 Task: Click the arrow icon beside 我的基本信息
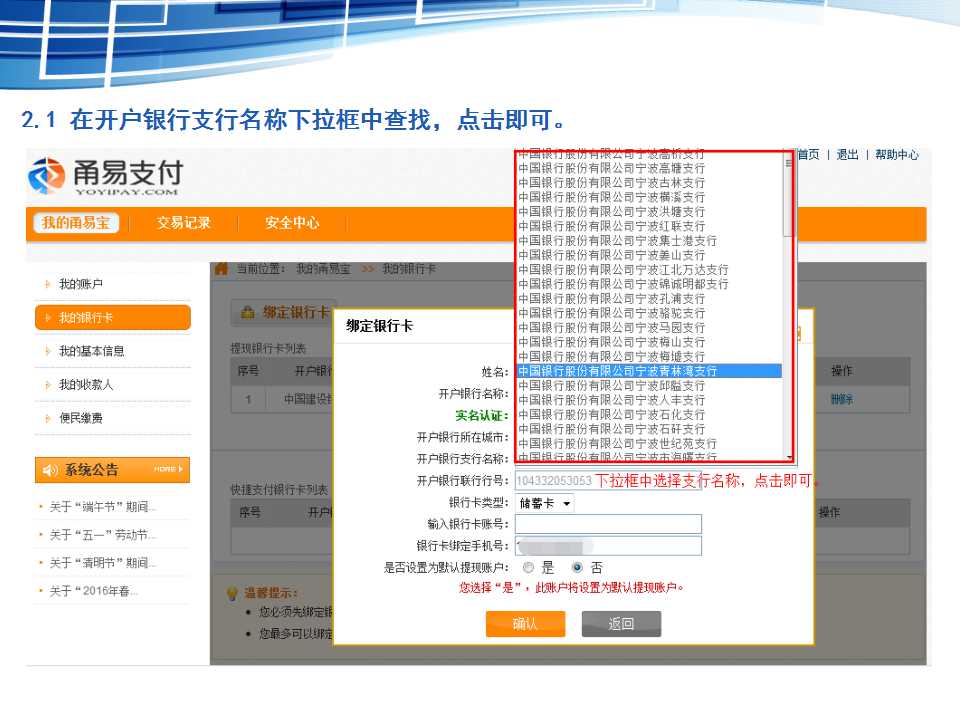pyautogui.click(x=48, y=351)
